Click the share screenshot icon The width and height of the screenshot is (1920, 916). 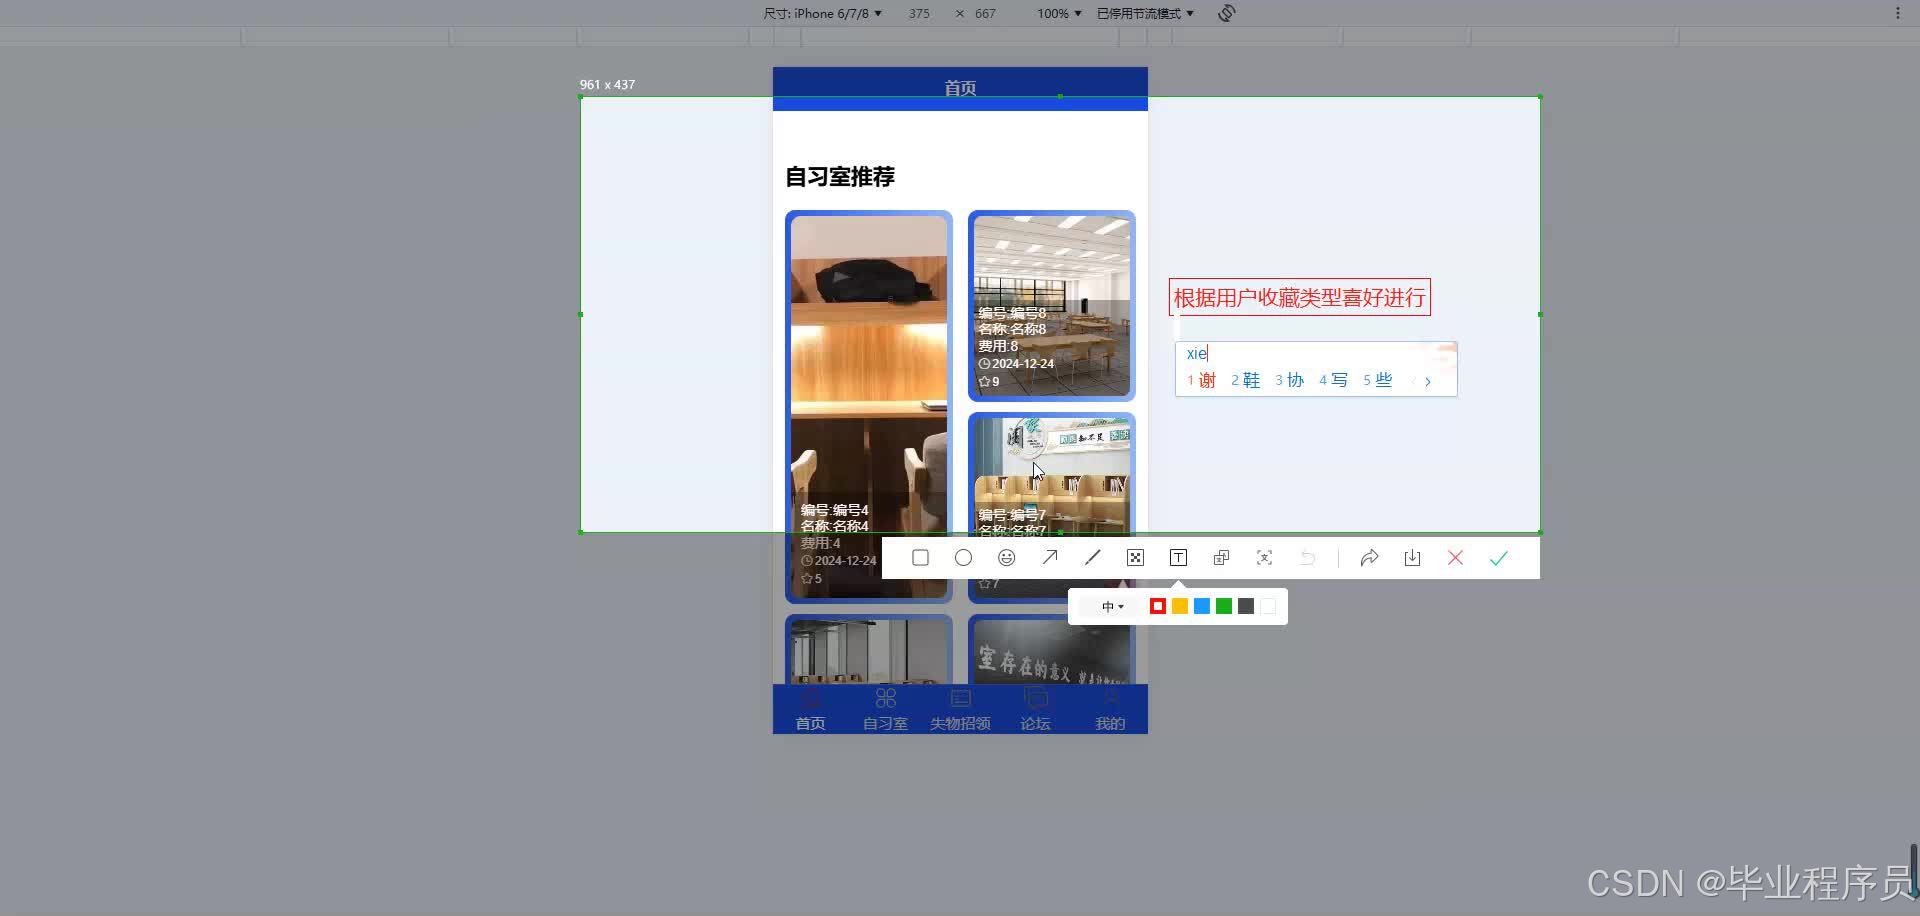pos(1369,557)
